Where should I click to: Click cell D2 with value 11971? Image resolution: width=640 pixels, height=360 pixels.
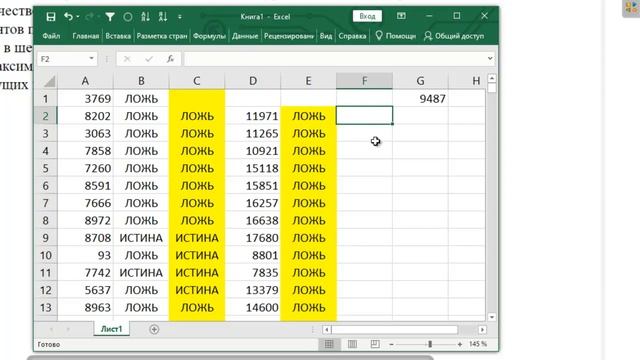(x=253, y=116)
